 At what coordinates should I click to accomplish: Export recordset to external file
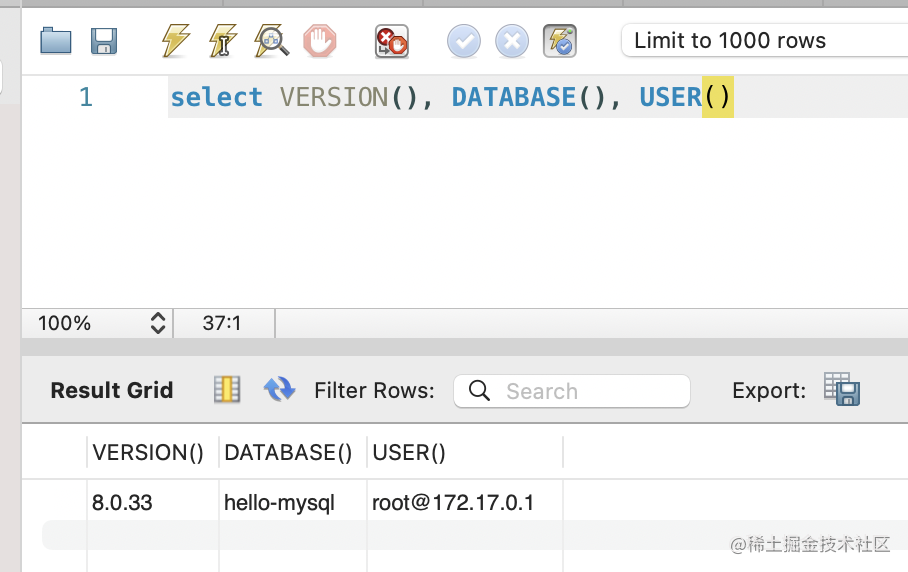point(841,390)
